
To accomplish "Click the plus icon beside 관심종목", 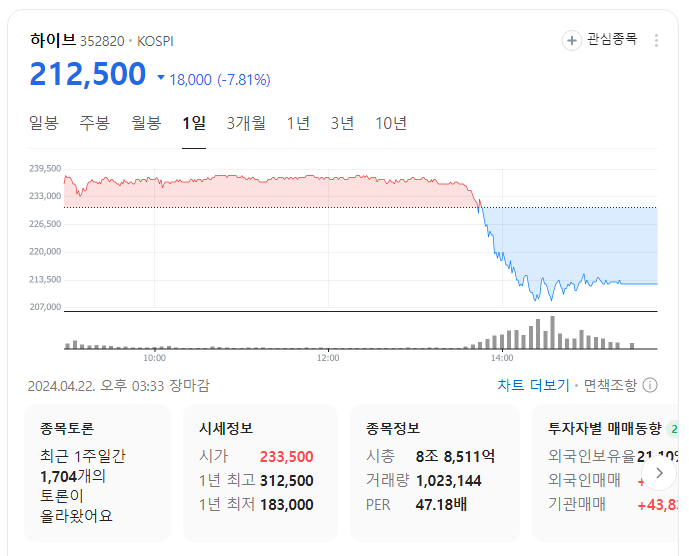I will click(x=572, y=40).
